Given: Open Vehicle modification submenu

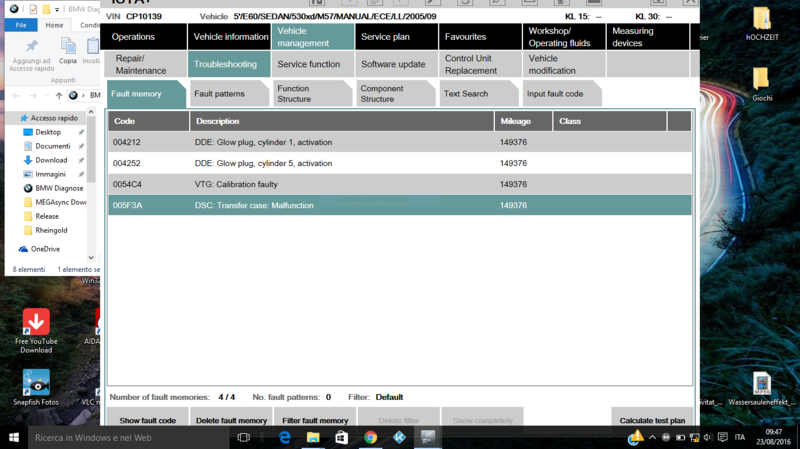Looking at the screenshot, I should (x=564, y=64).
